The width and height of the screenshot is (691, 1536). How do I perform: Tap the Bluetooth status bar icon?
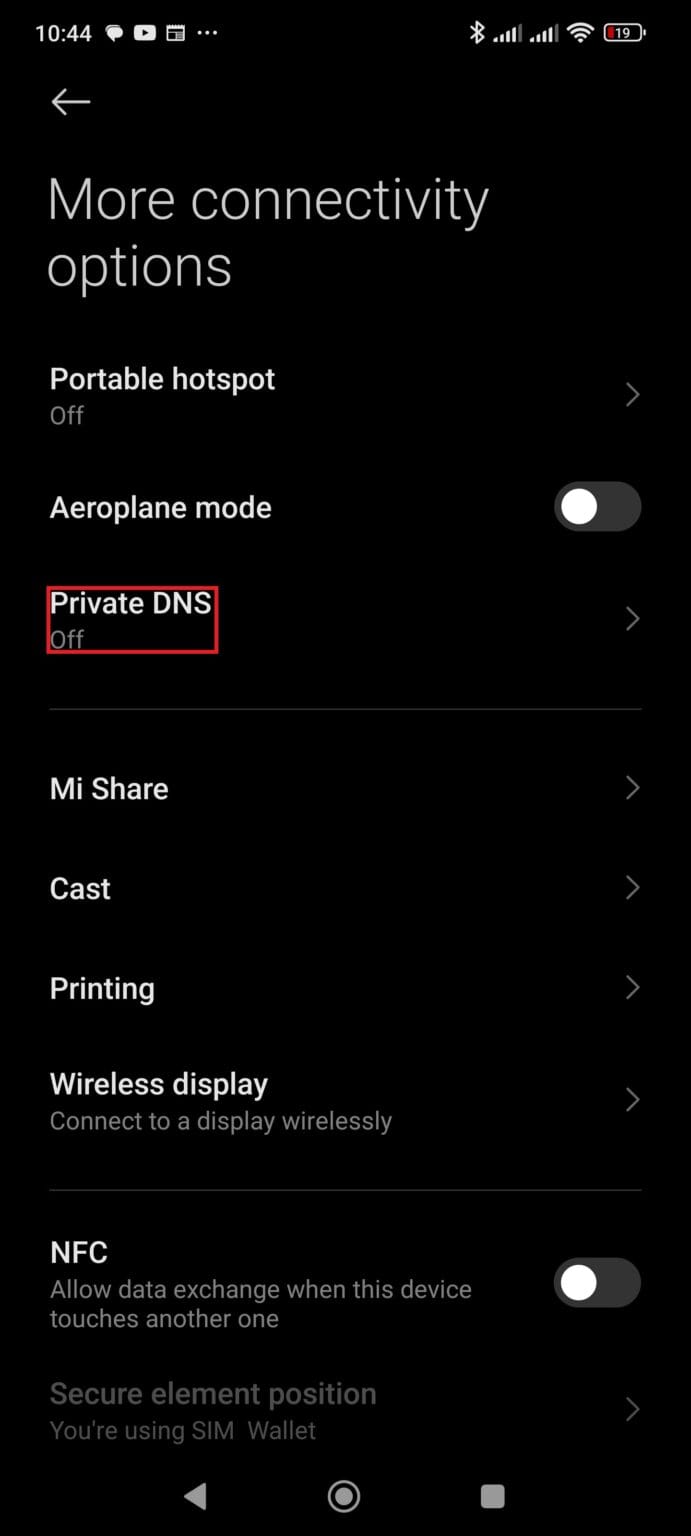[x=478, y=32]
